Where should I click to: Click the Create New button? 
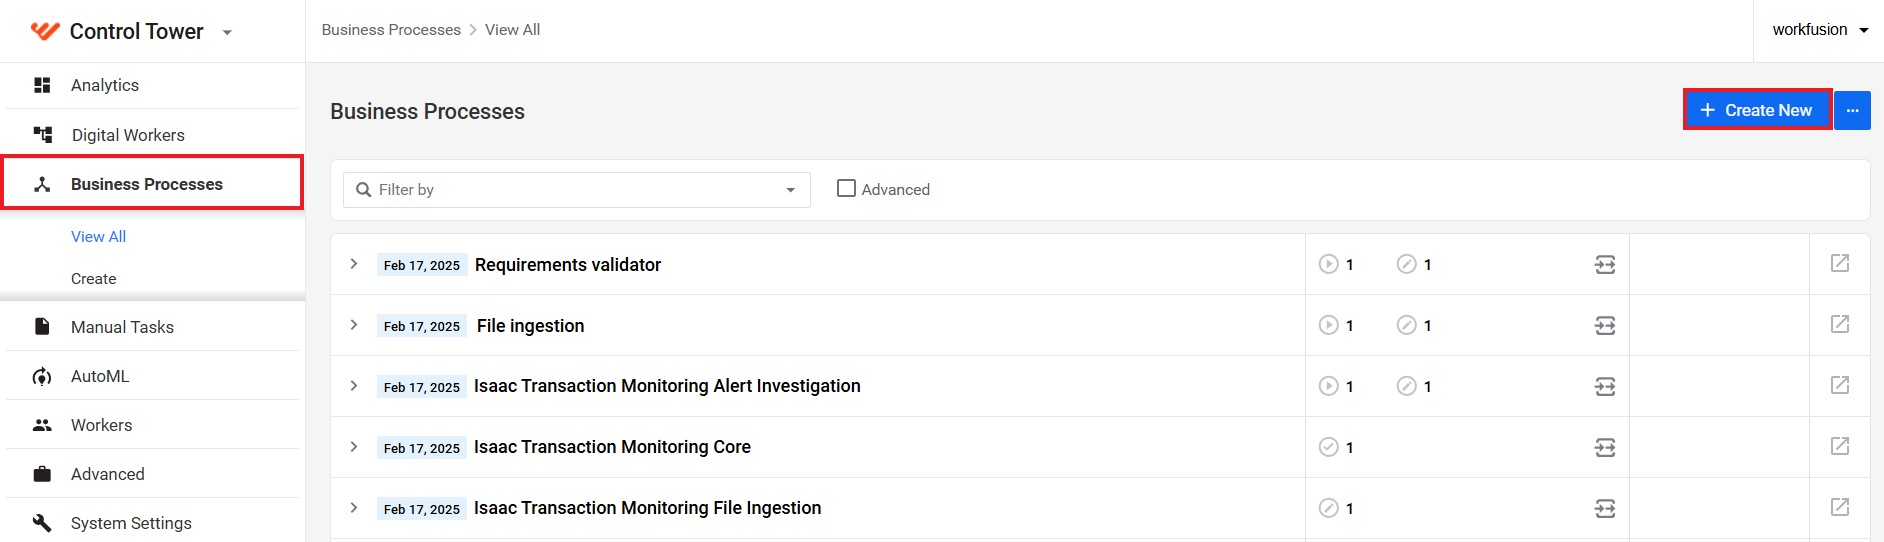click(1757, 110)
